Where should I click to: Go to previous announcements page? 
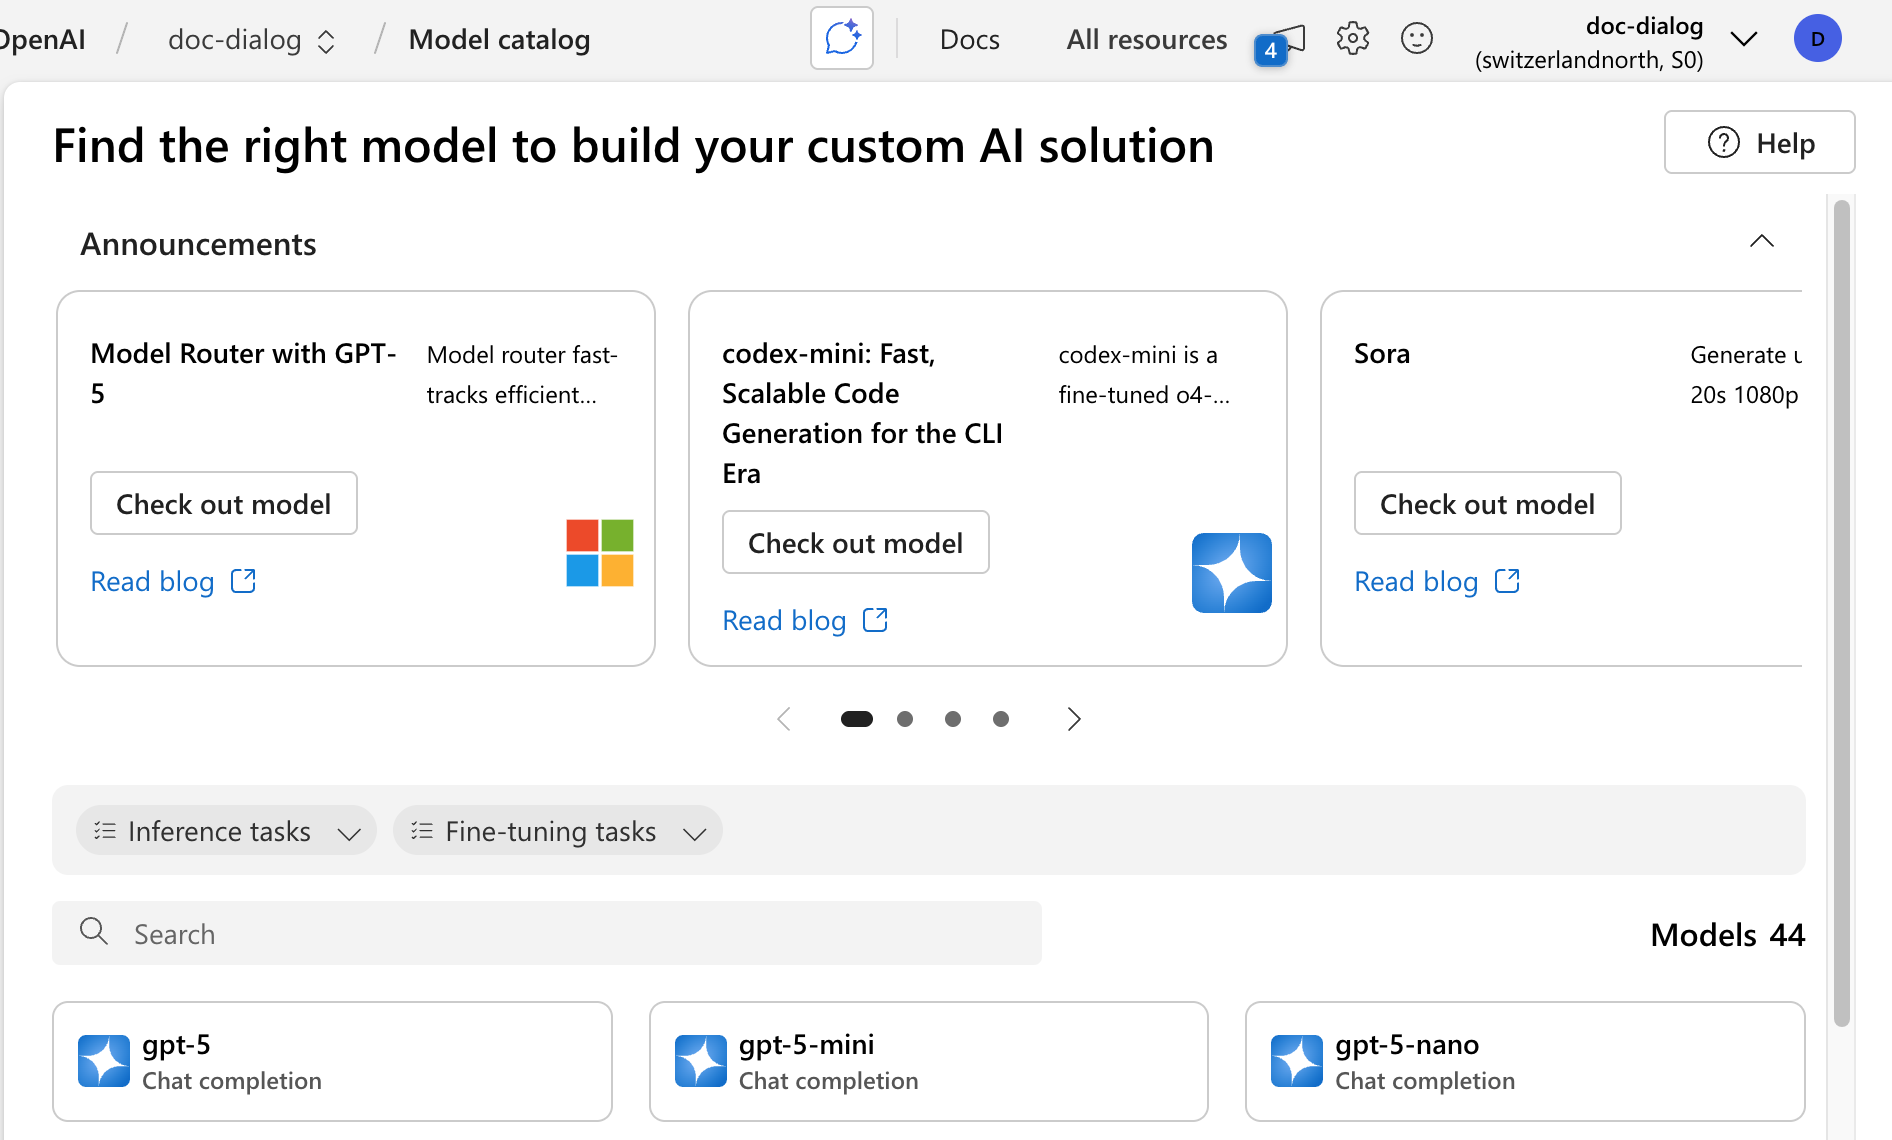point(784,719)
